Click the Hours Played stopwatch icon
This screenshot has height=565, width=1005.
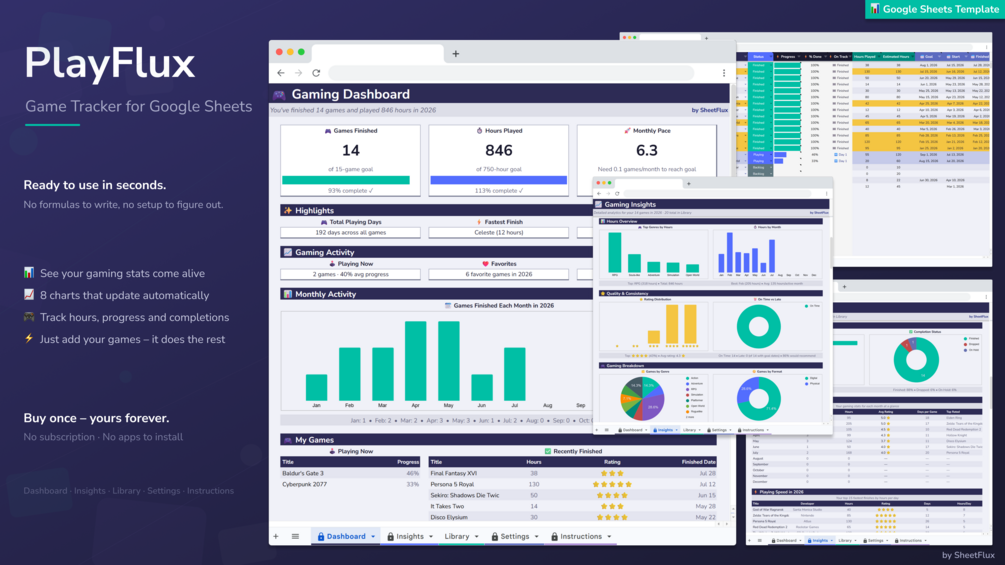point(479,131)
